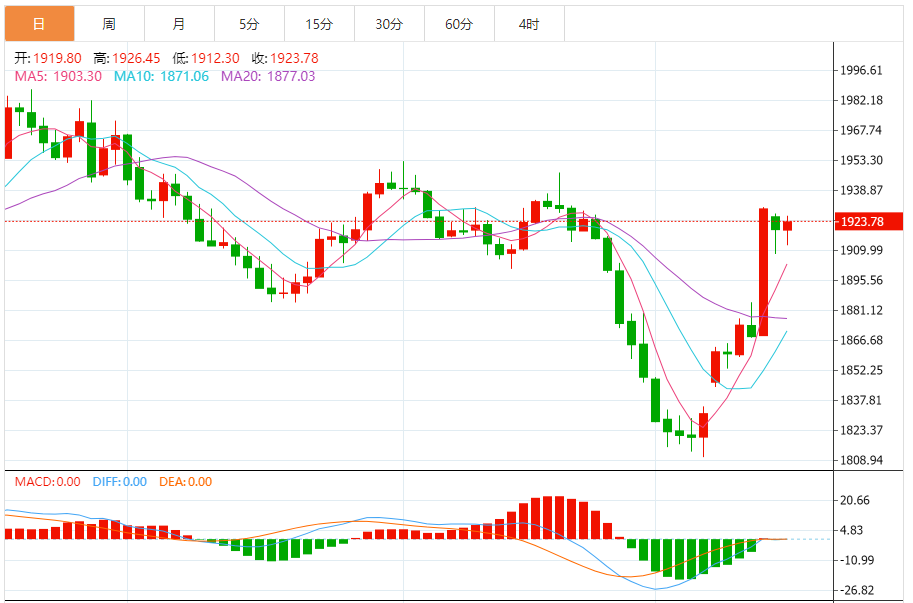
Task: Open the 15分 timeframe tab
Action: coord(319,24)
